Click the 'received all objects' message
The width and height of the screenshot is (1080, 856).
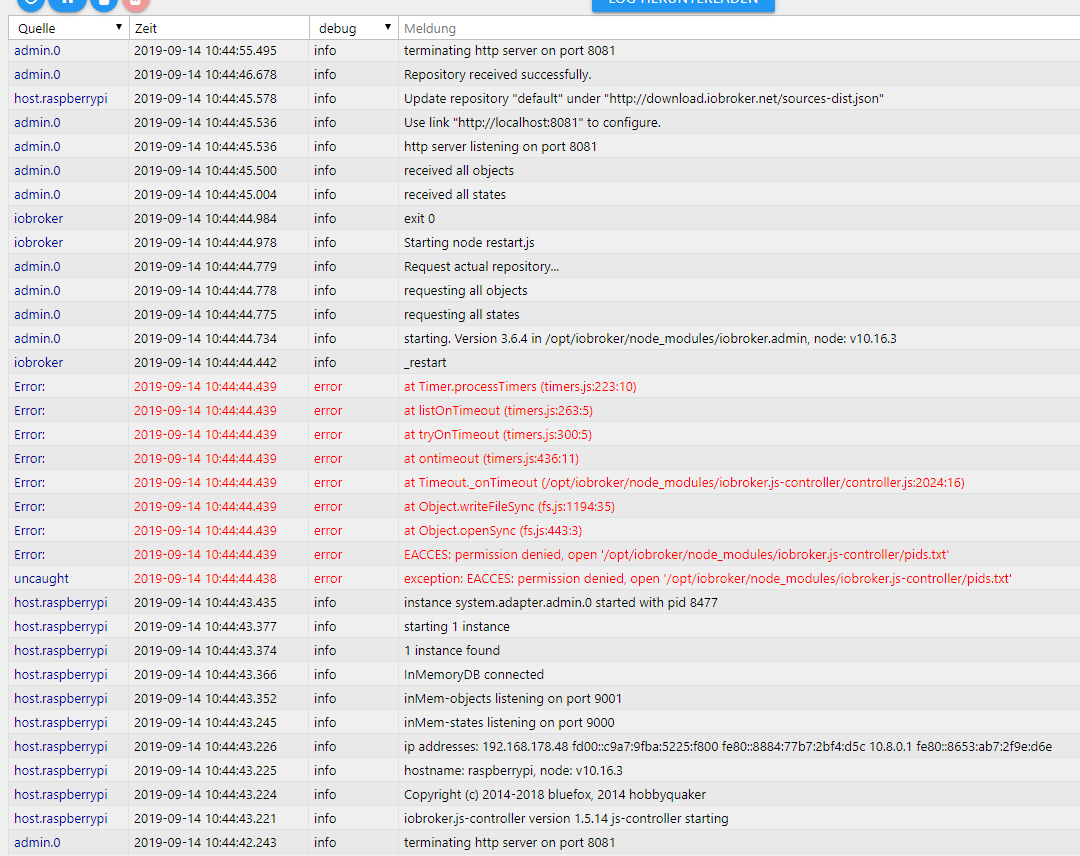coord(459,171)
